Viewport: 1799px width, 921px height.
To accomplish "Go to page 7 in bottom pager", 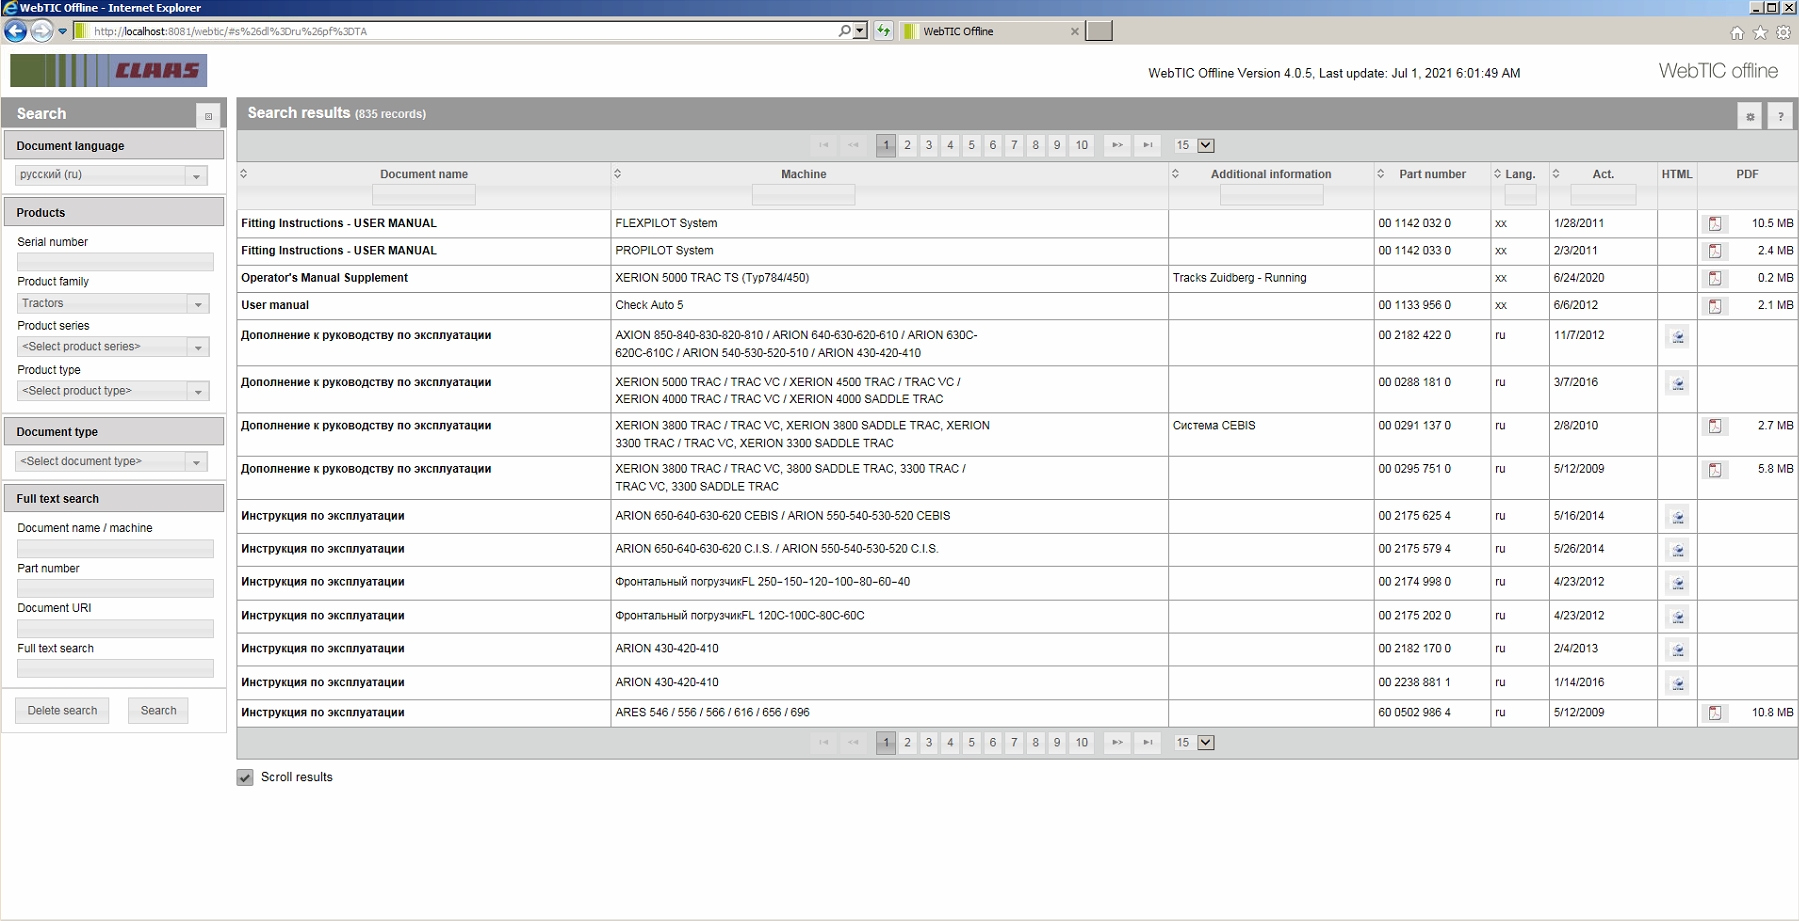I will [1014, 742].
